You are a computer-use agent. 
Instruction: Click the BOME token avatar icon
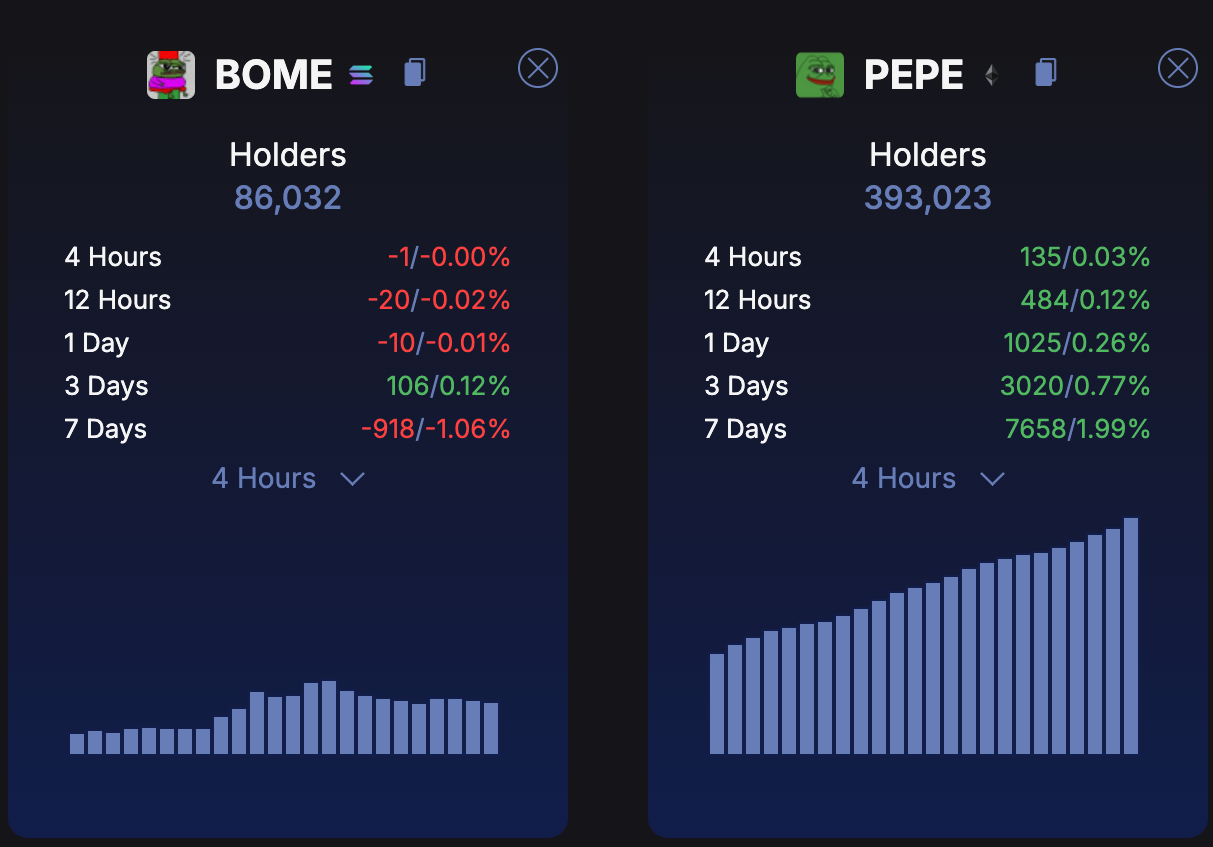pos(171,75)
